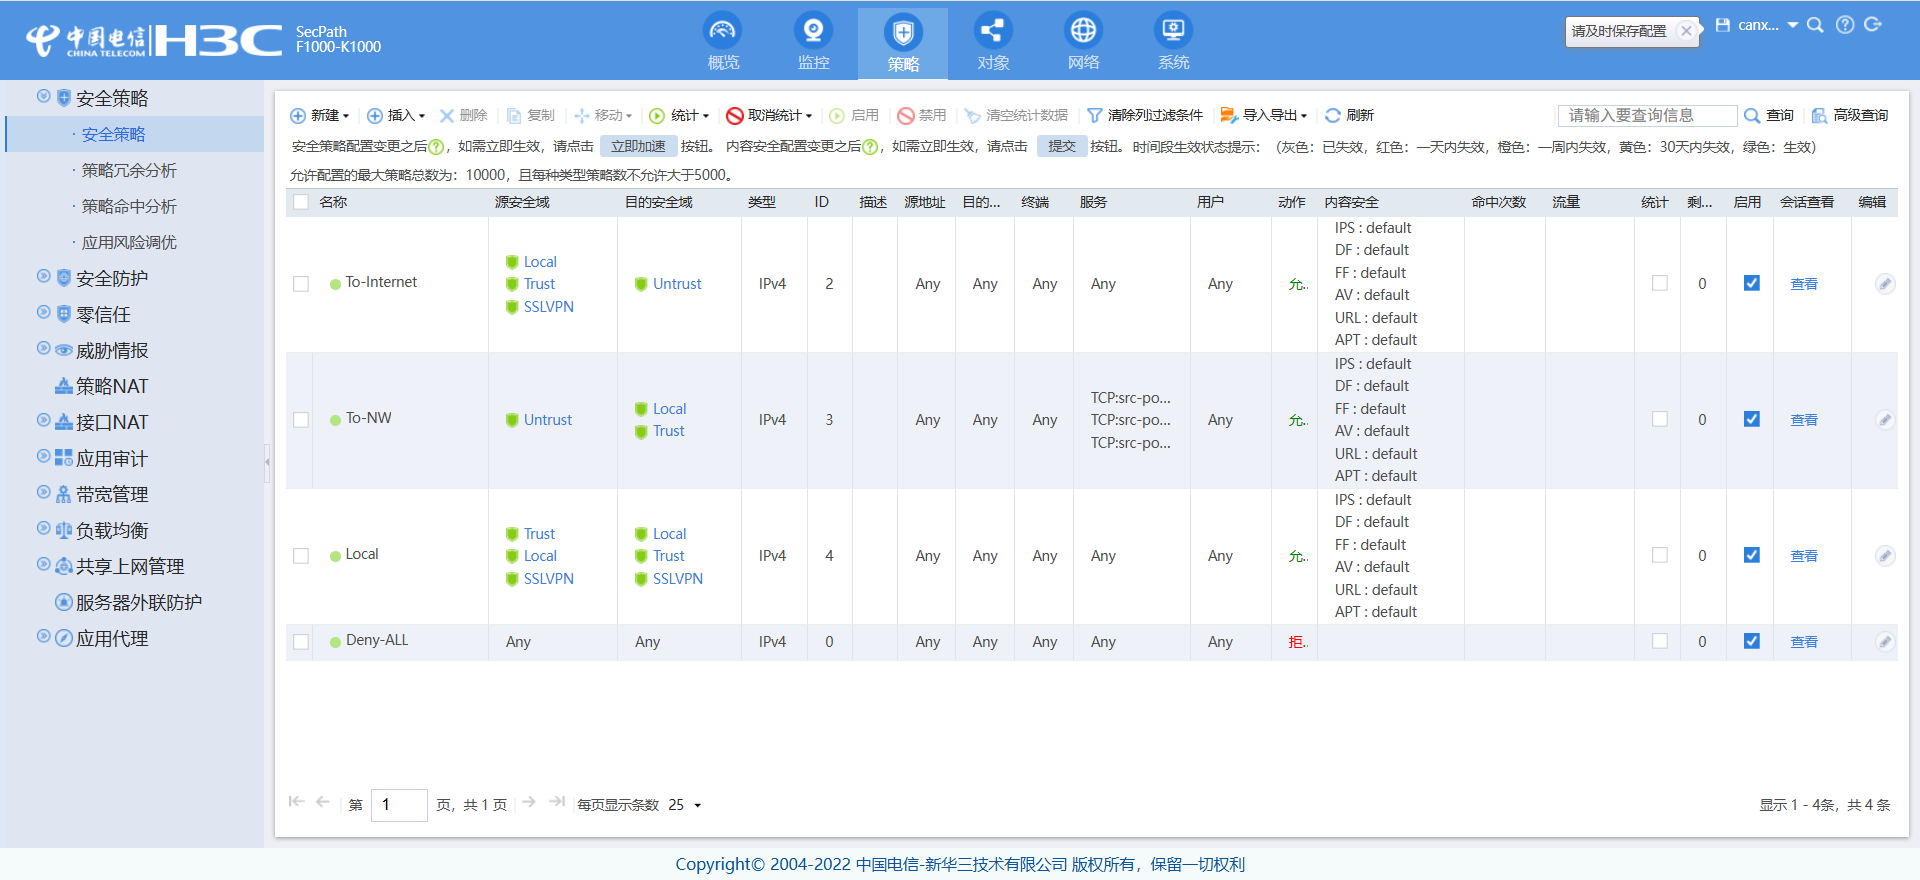The width and height of the screenshot is (1920, 880).
Task: Open the 移动 dropdown menu
Action: [x=603, y=116]
